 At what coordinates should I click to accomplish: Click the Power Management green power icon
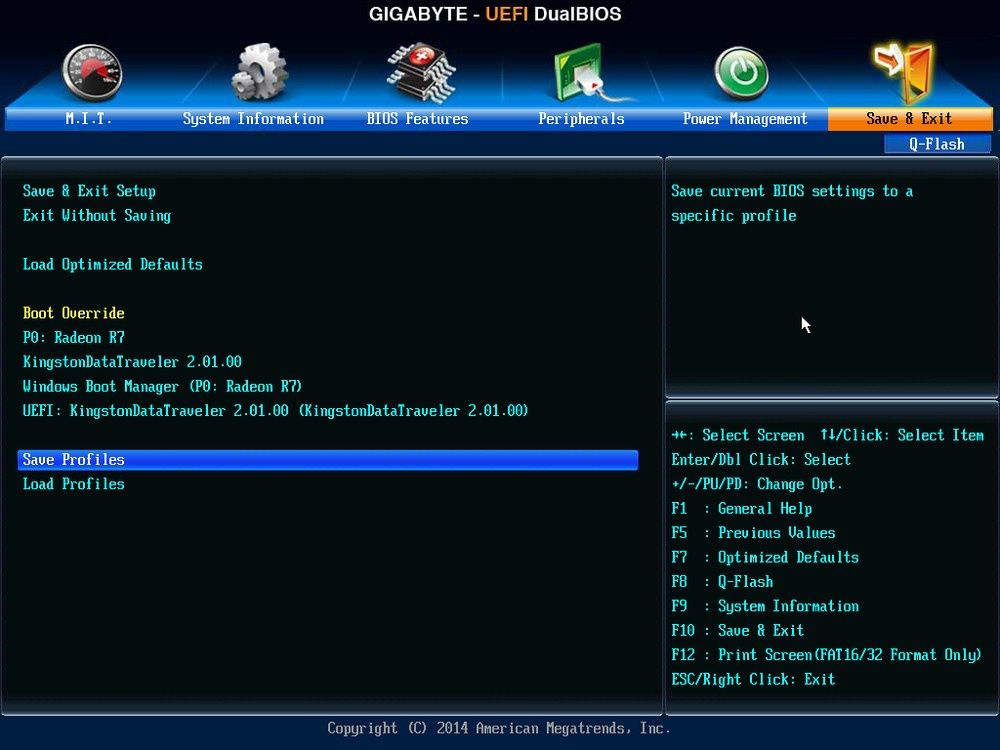[x=741, y=73]
